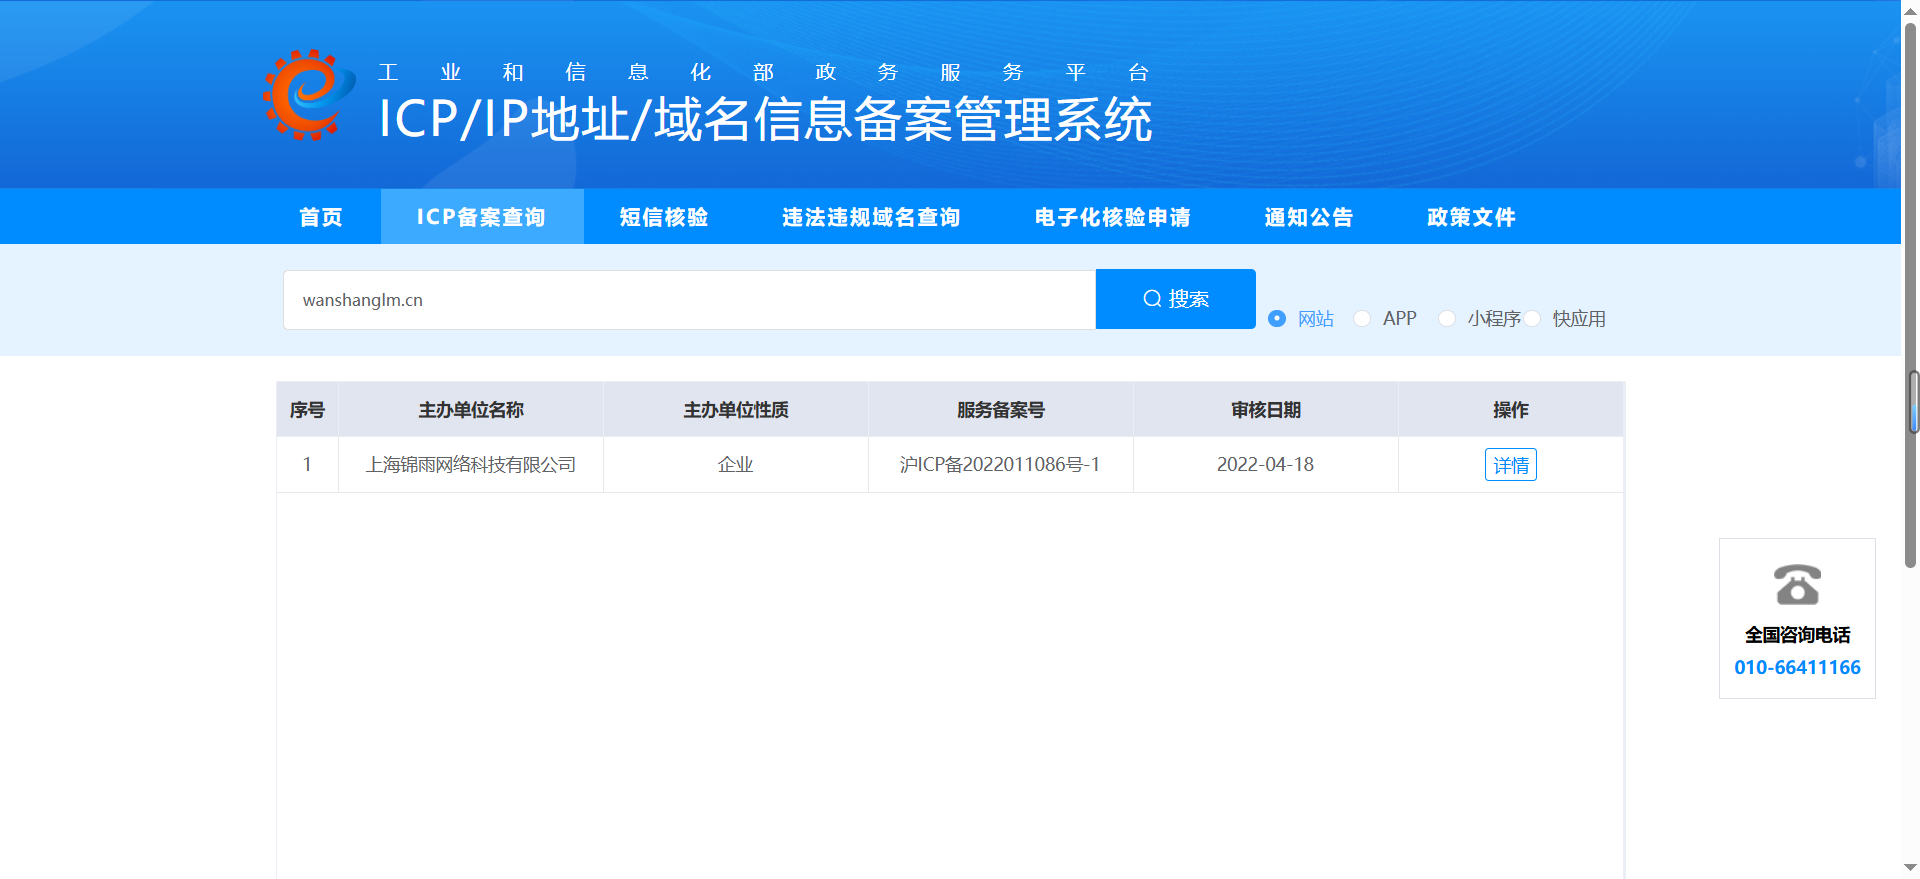Select the 小程序 radio button

pos(1447,318)
